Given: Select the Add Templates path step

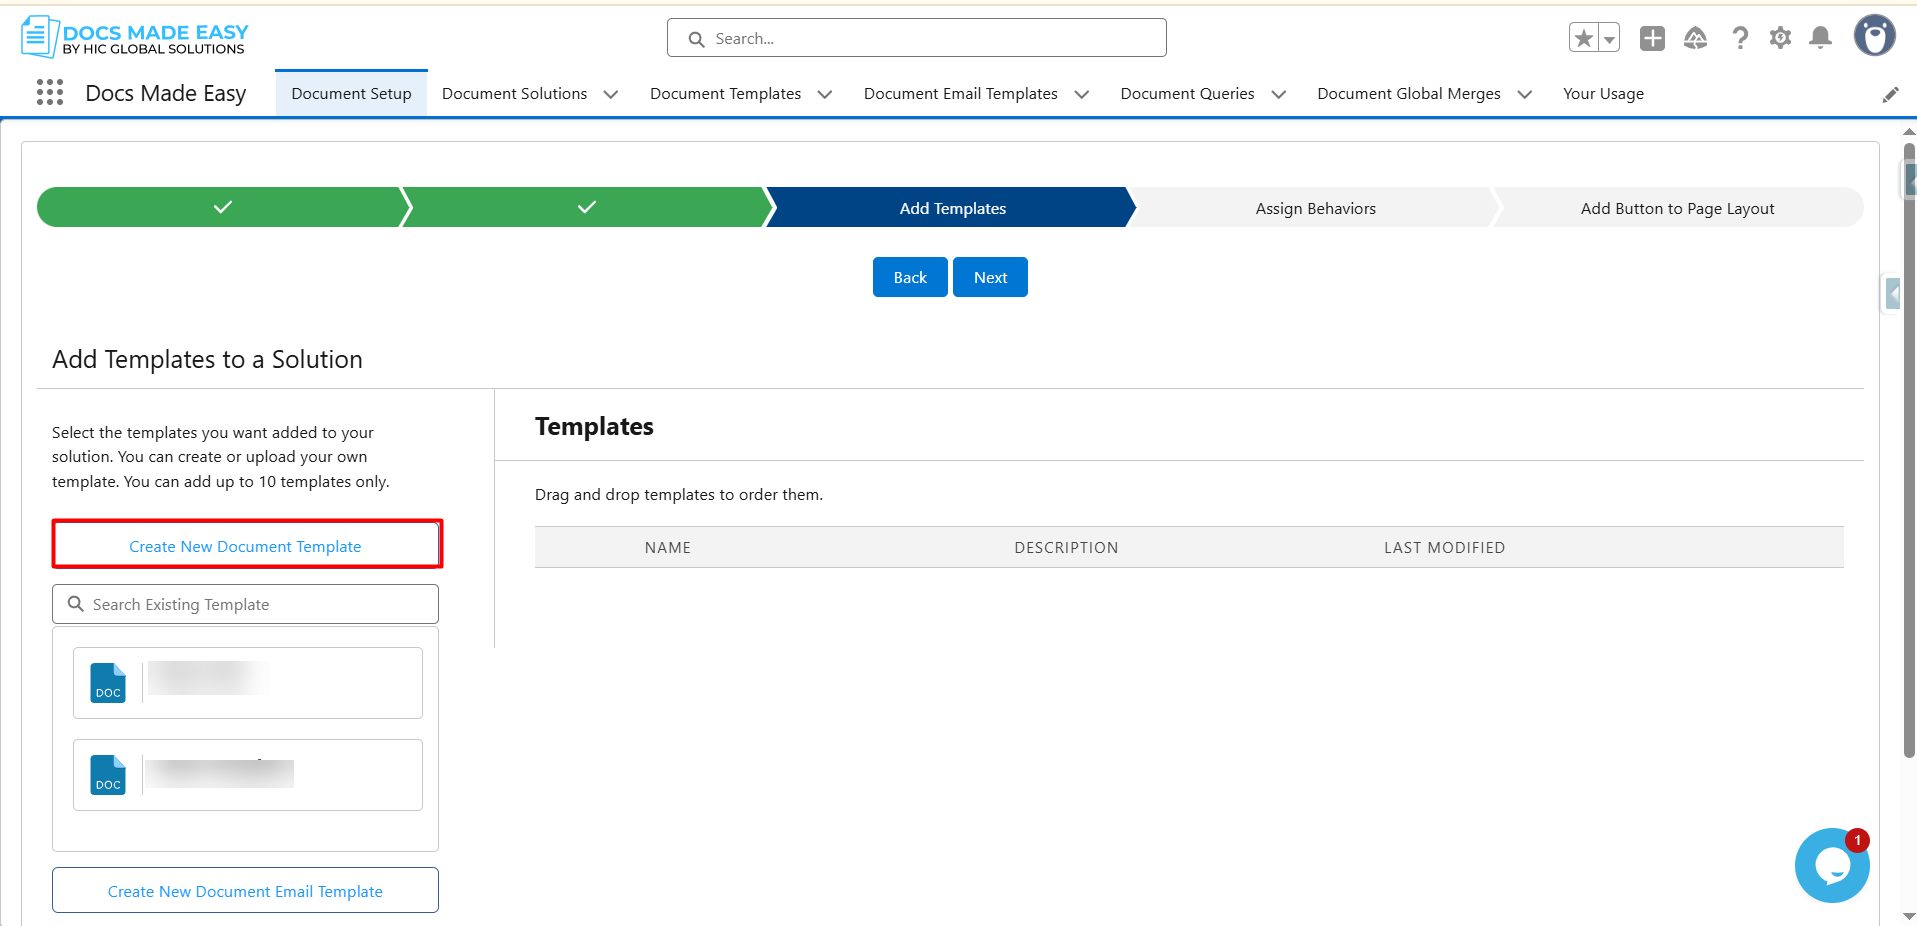Looking at the screenshot, I should (x=952, y=207).
